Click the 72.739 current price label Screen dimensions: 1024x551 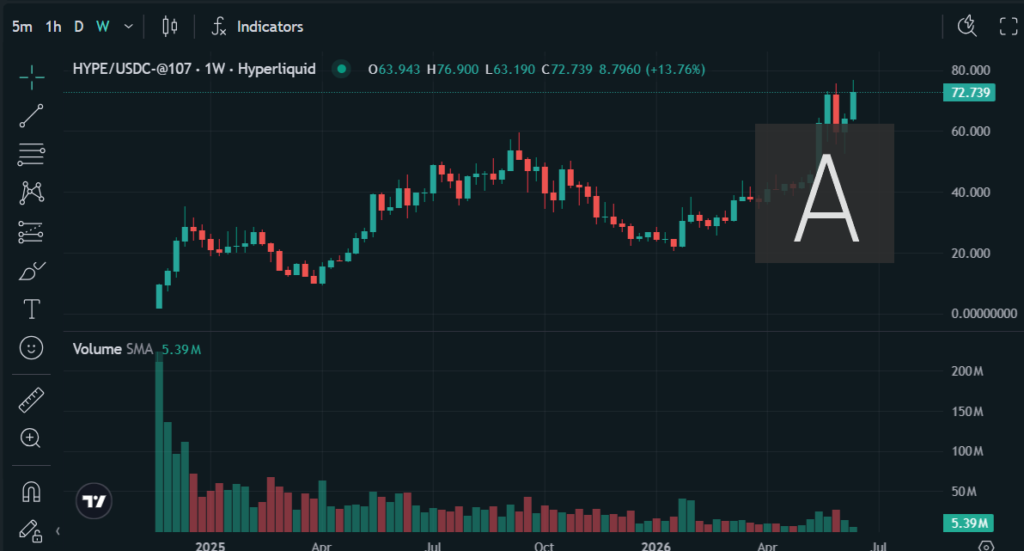pos(970,92)
